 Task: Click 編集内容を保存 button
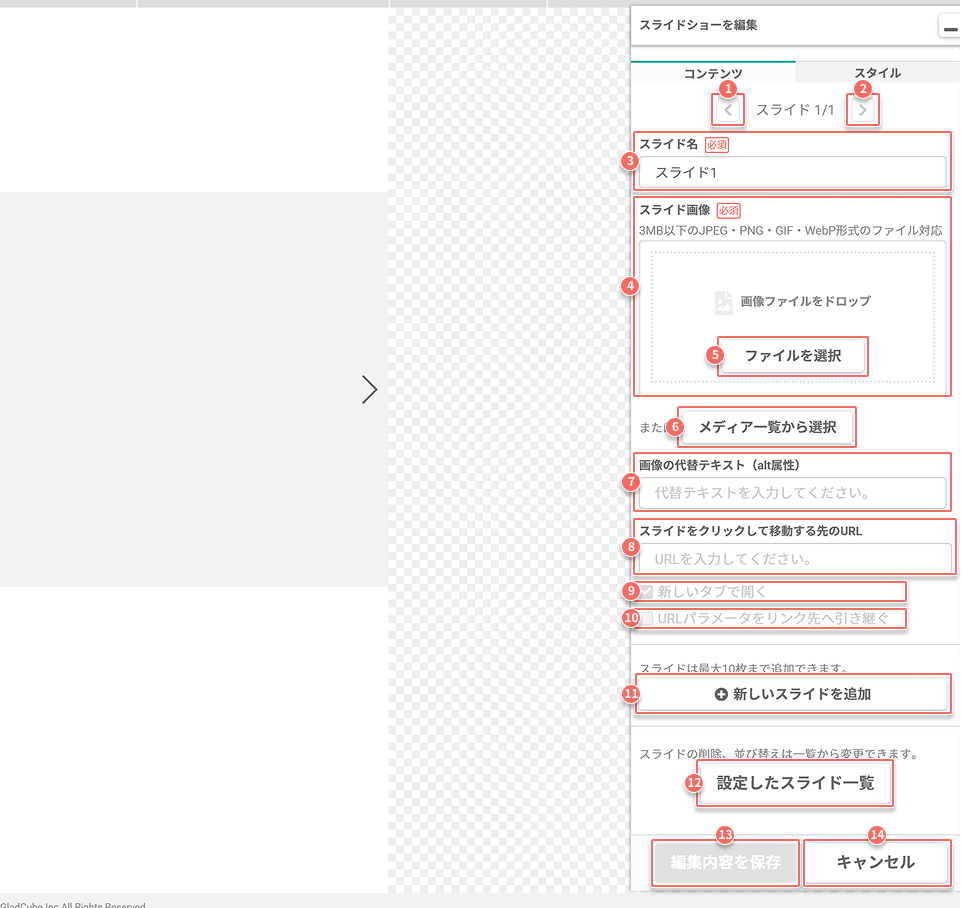[725, 862]
